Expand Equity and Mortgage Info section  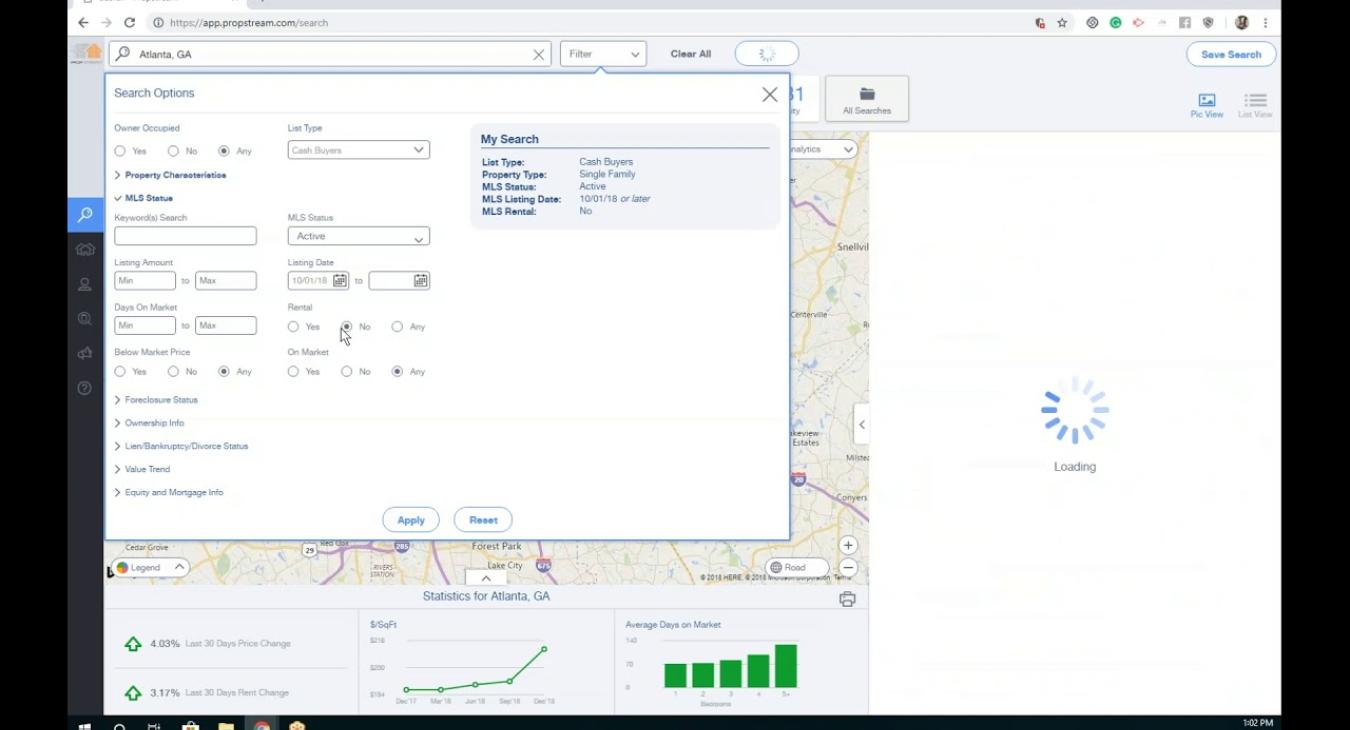coord(169,492)
